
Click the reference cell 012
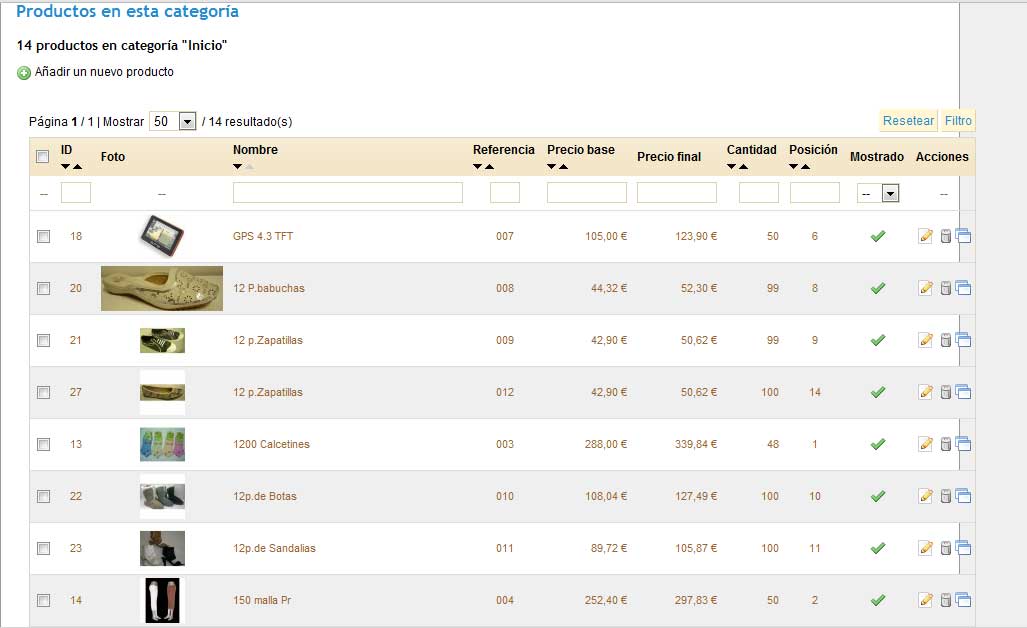[505, 392]
